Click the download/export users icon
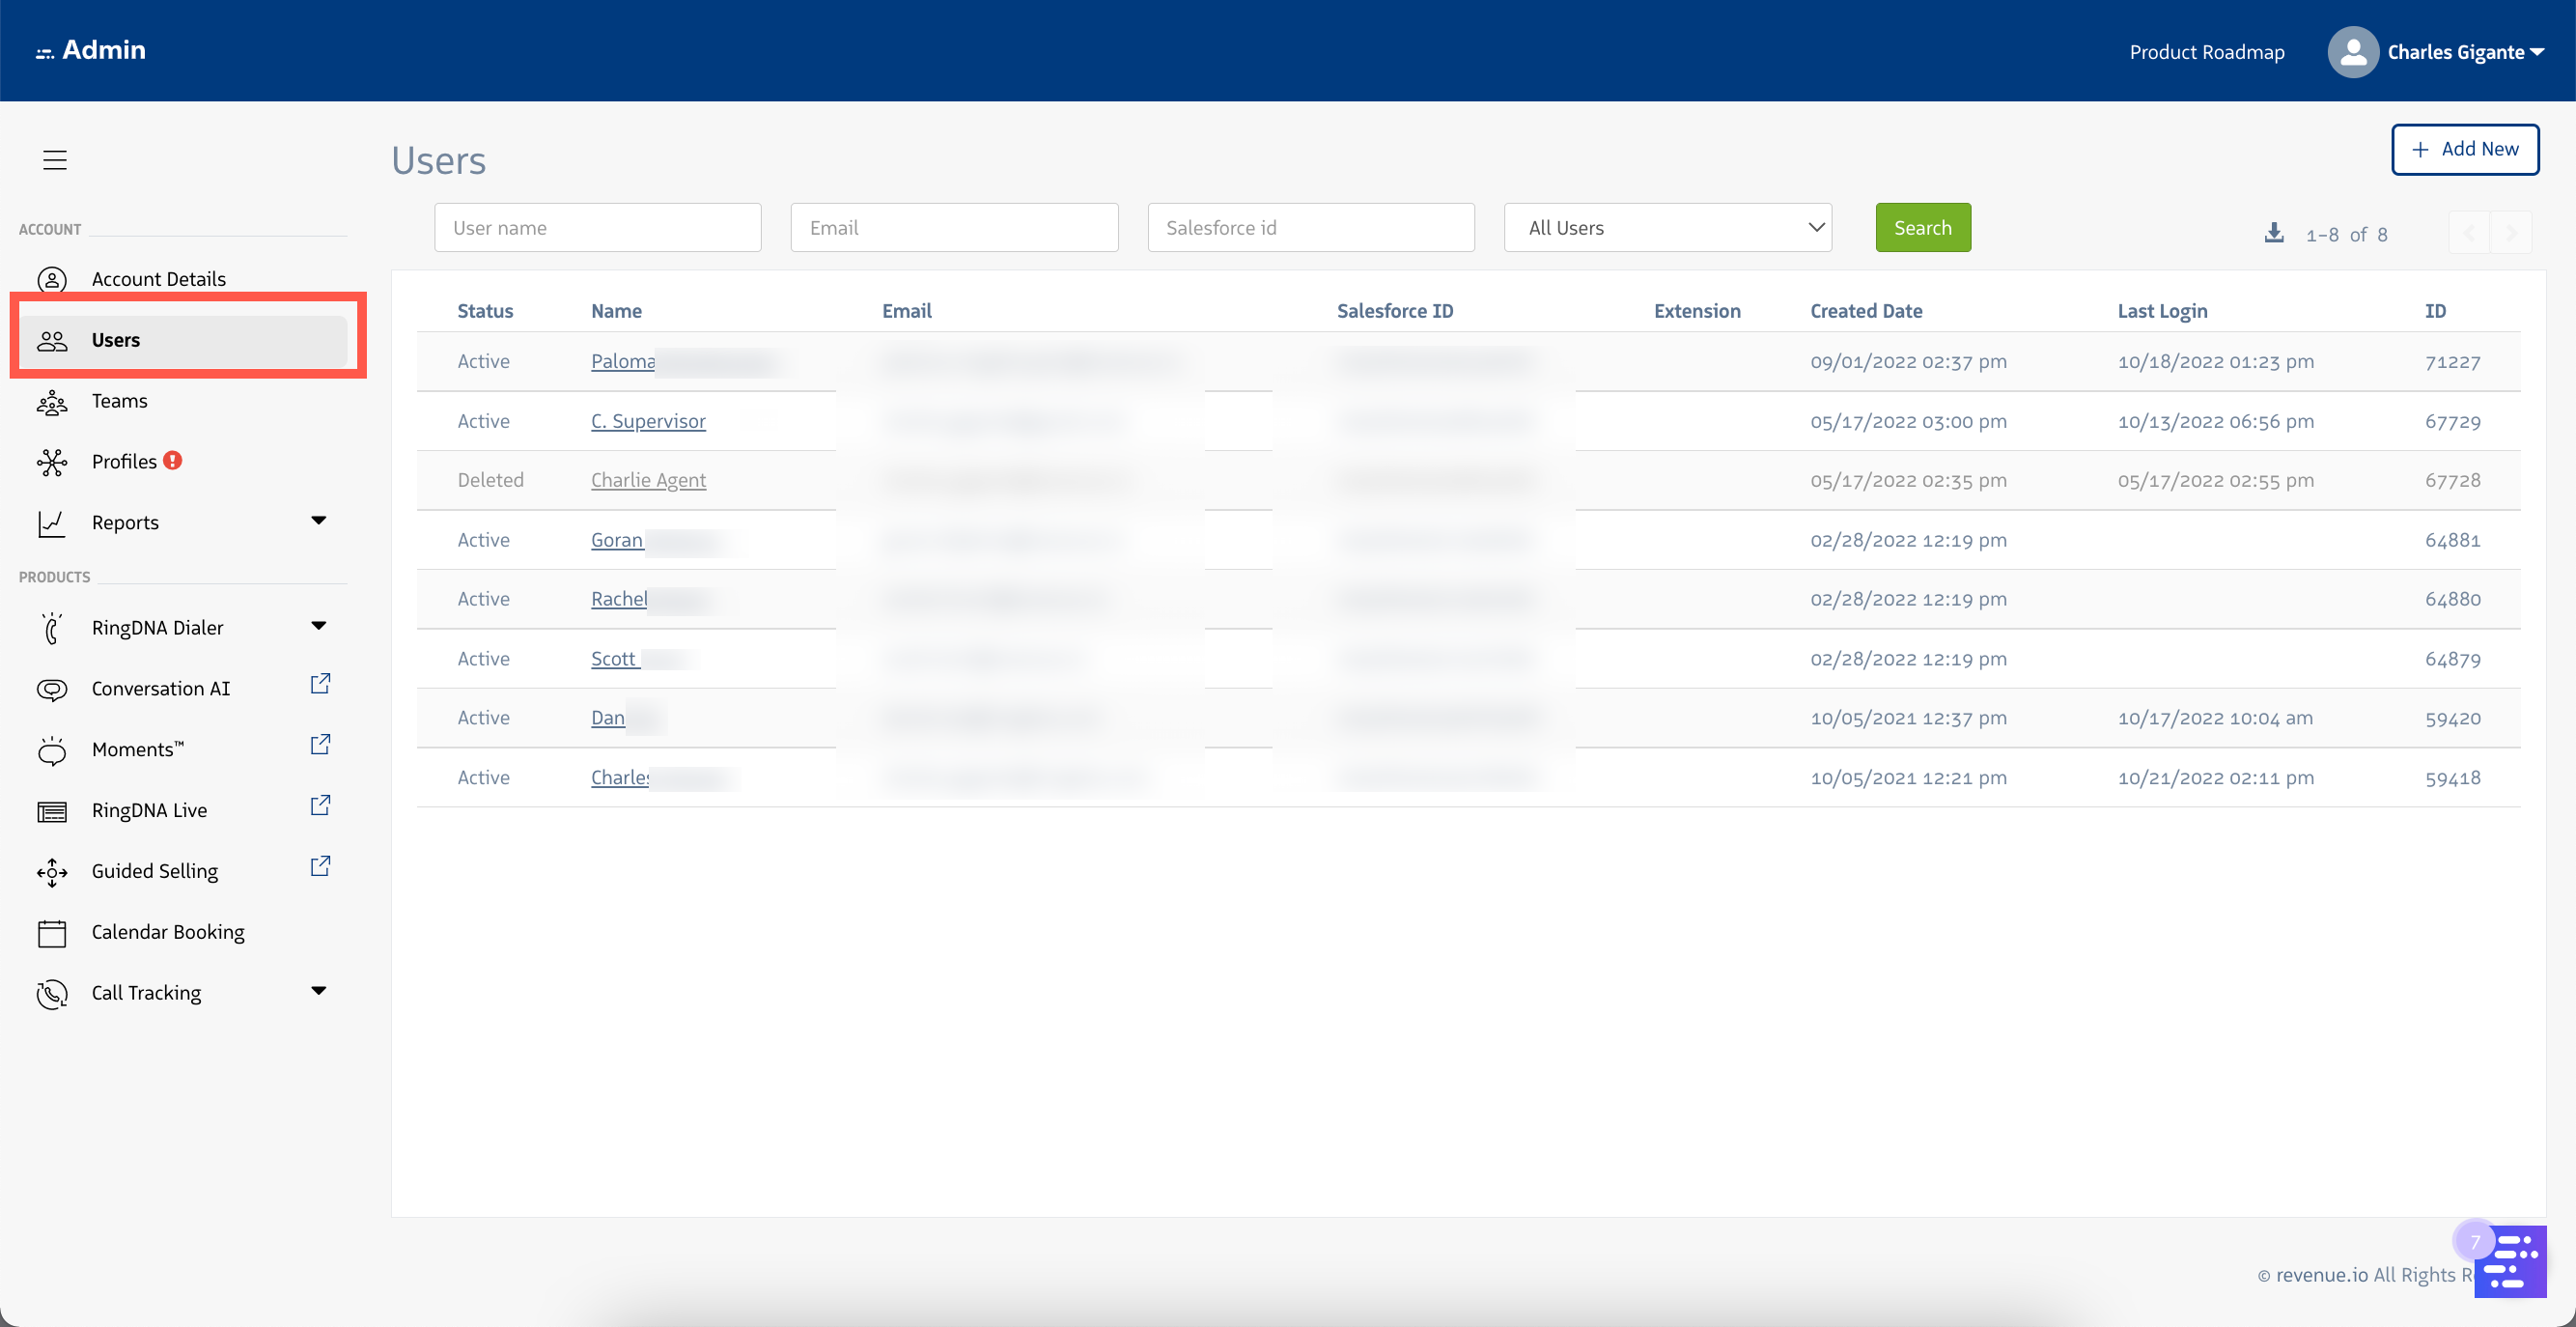The image size is (2576, 1327). (x=2273, y=233)
